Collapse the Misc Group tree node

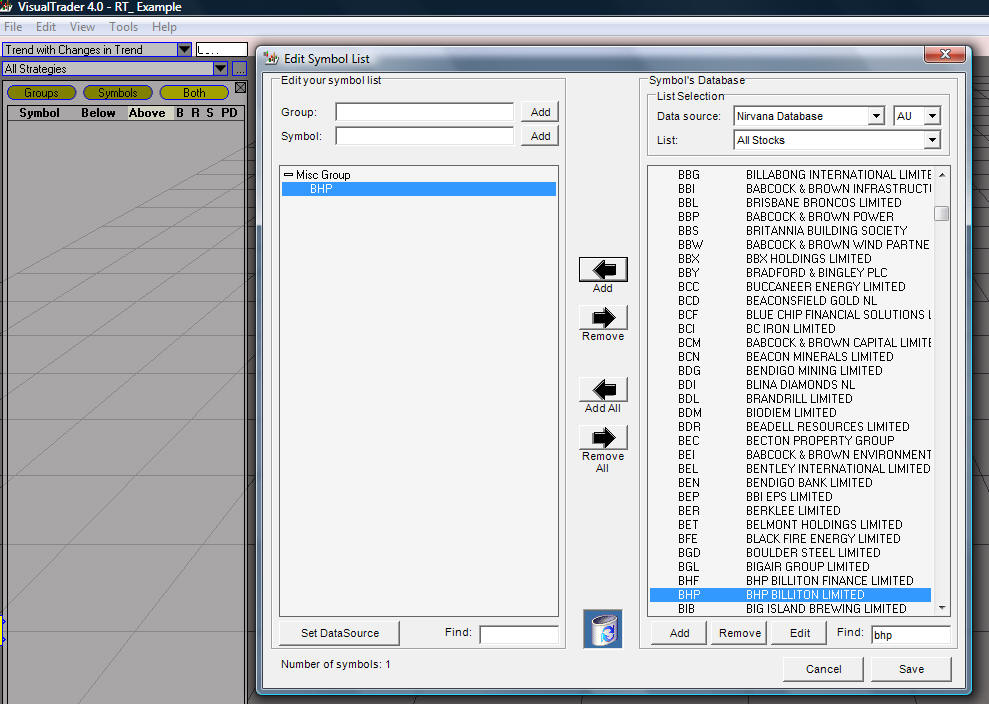tap(288, 175)
